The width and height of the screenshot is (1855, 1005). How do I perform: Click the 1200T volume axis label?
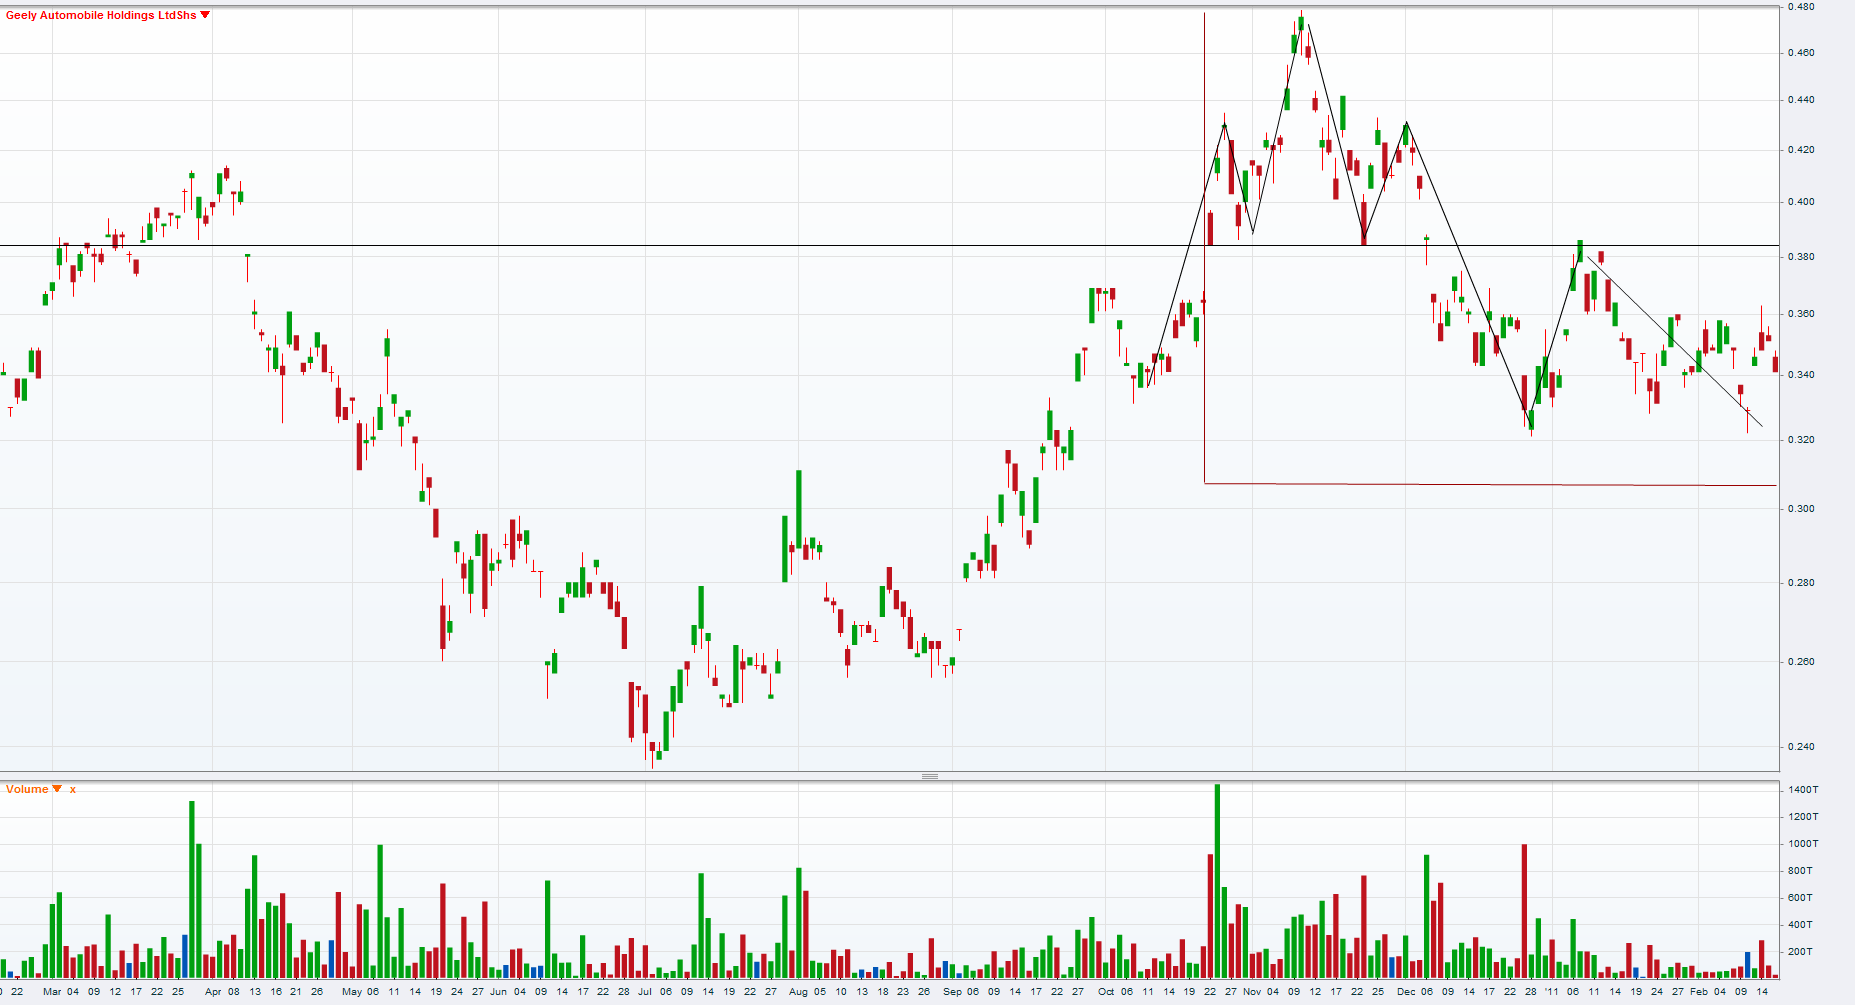click(x=1803, y=817)
